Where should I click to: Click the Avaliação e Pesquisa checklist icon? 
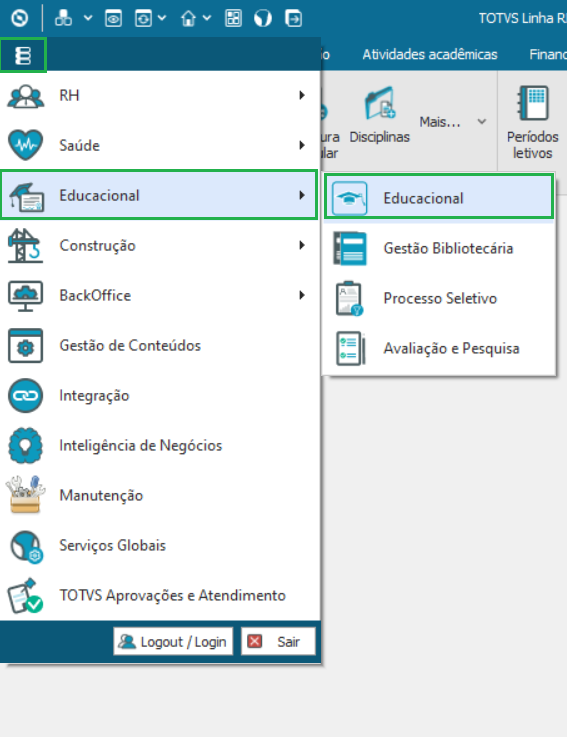pos(350,349)
